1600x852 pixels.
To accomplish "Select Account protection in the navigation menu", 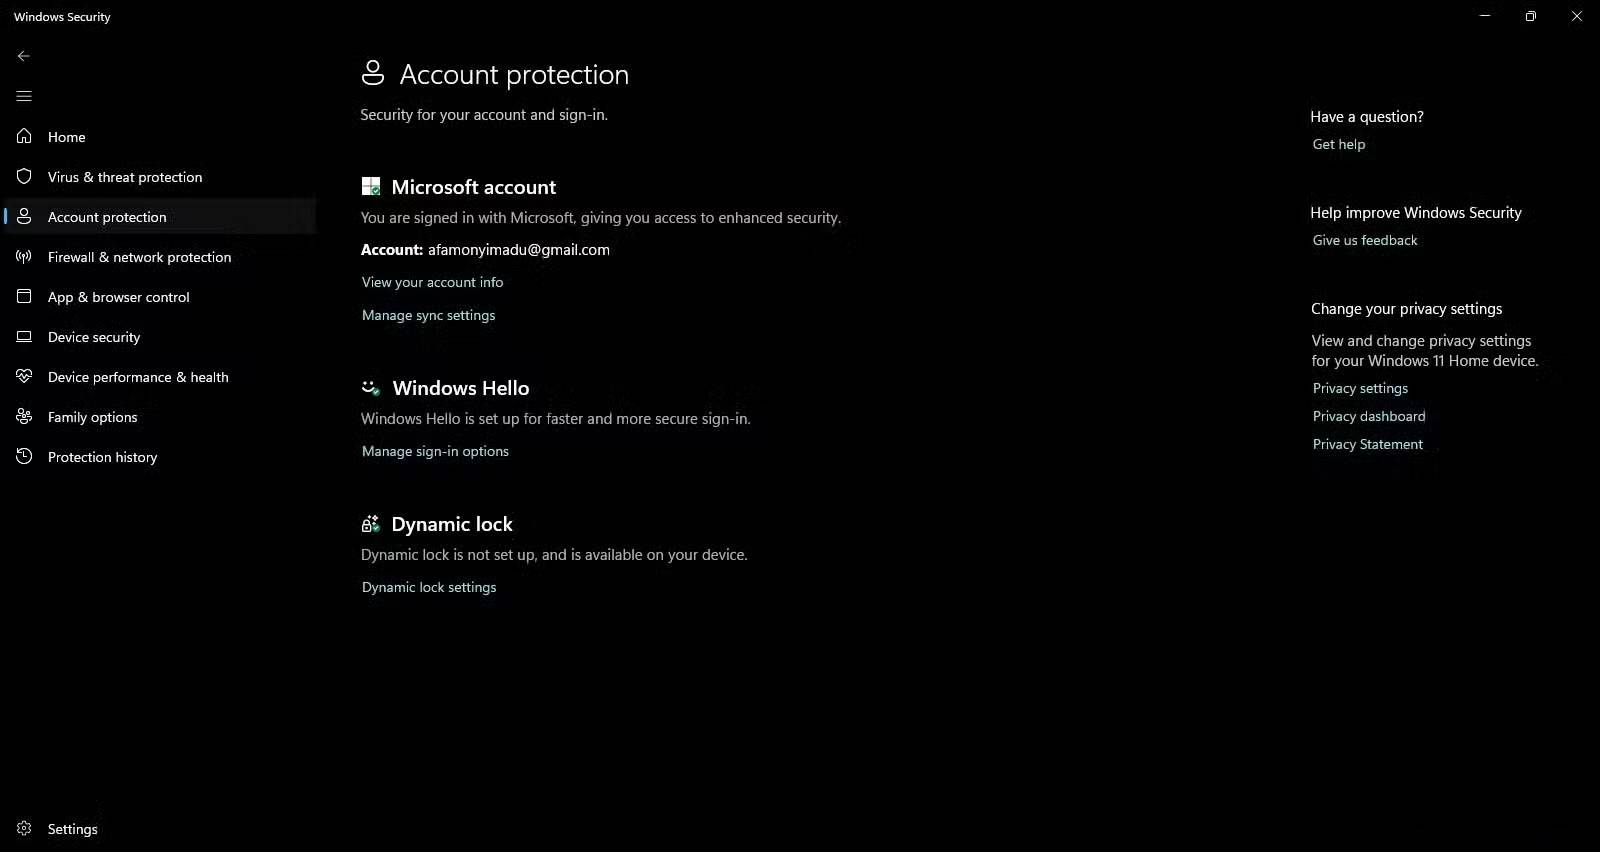I will 107,216.
